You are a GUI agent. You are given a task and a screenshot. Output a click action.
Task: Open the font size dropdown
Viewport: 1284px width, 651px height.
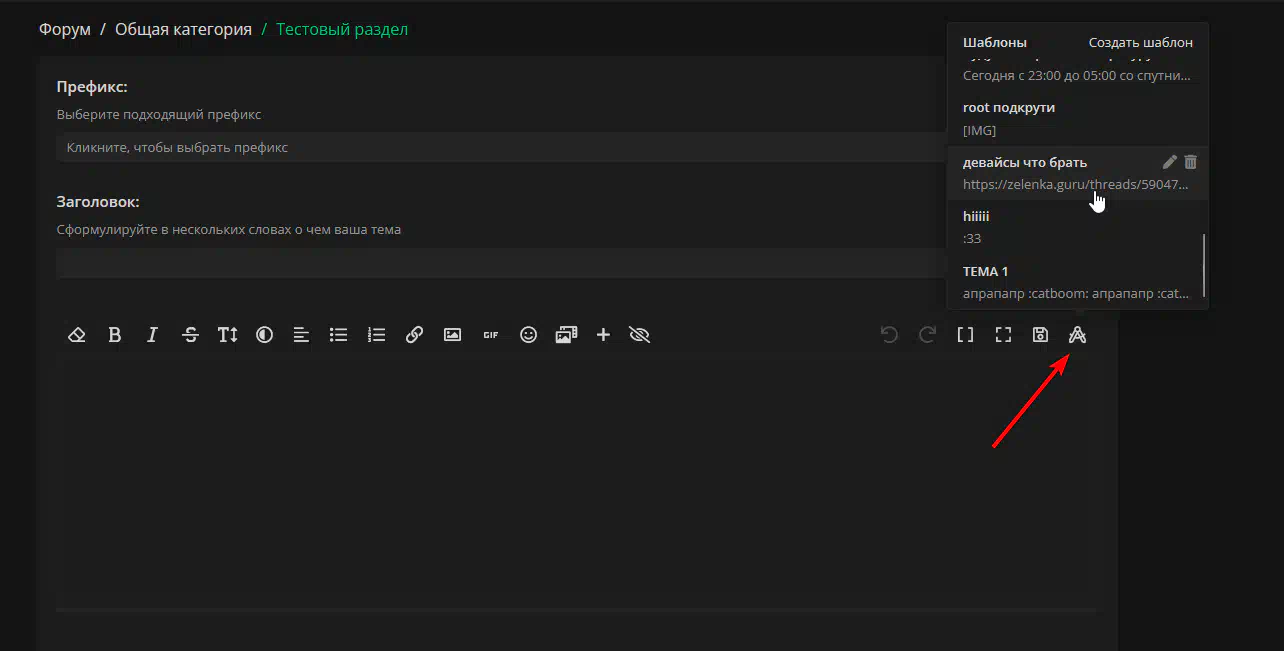pos(227,335)
